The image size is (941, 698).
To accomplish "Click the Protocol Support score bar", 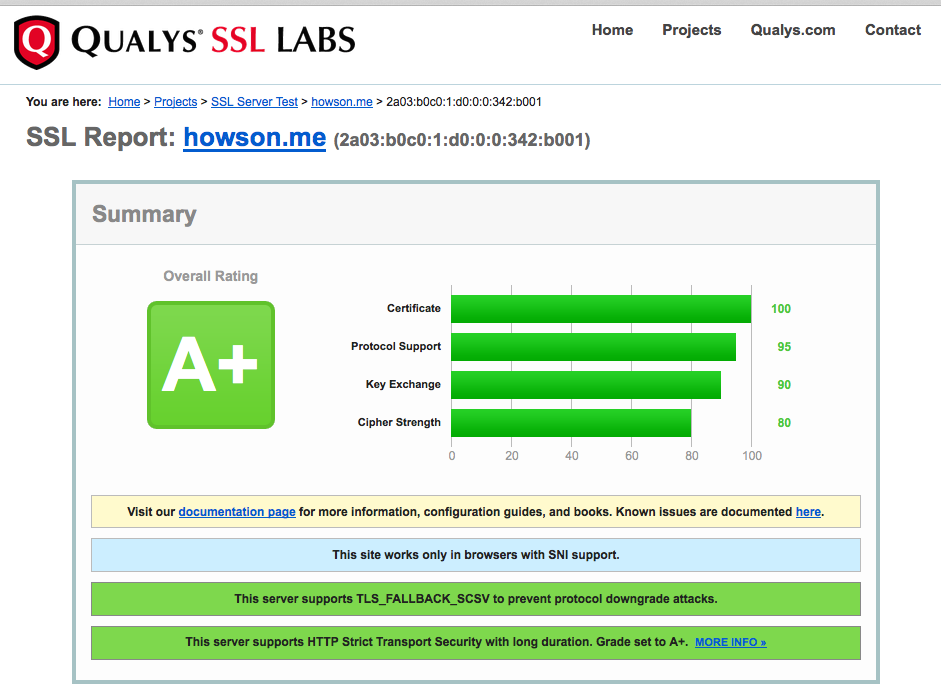I will click(x=594, y=347).
